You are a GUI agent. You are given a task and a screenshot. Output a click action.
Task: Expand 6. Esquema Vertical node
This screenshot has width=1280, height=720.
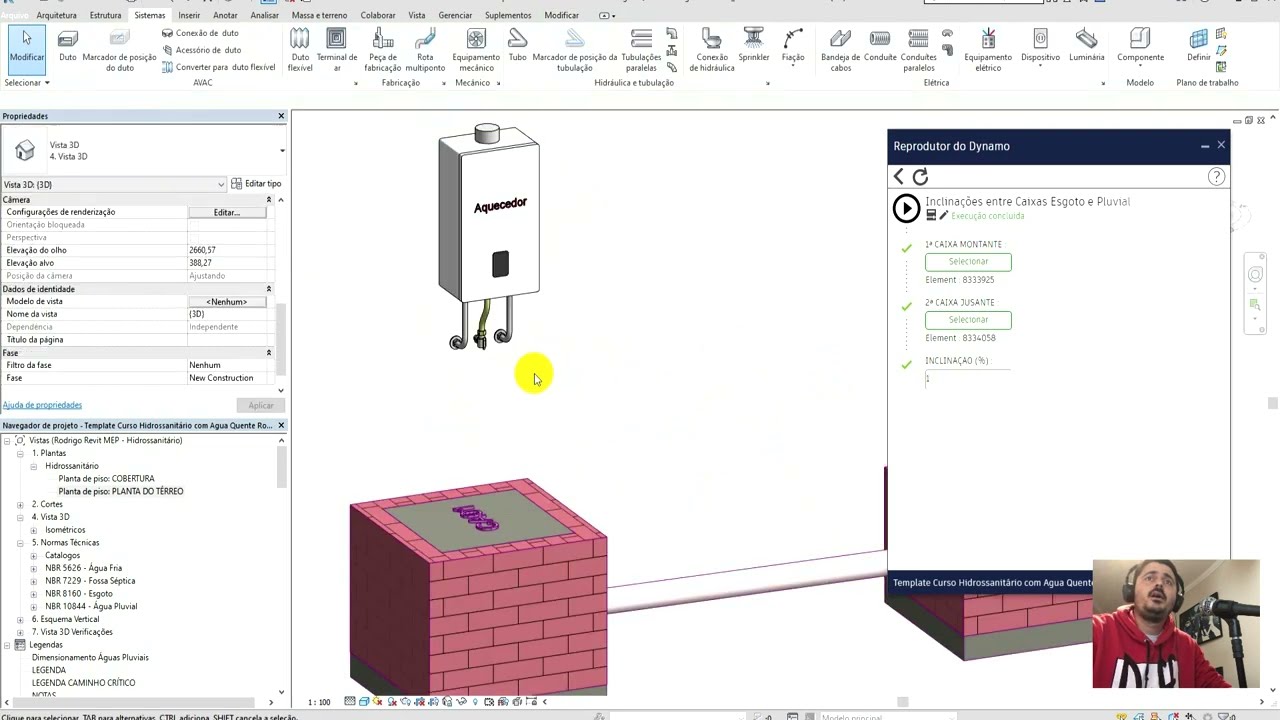point(20,619)
